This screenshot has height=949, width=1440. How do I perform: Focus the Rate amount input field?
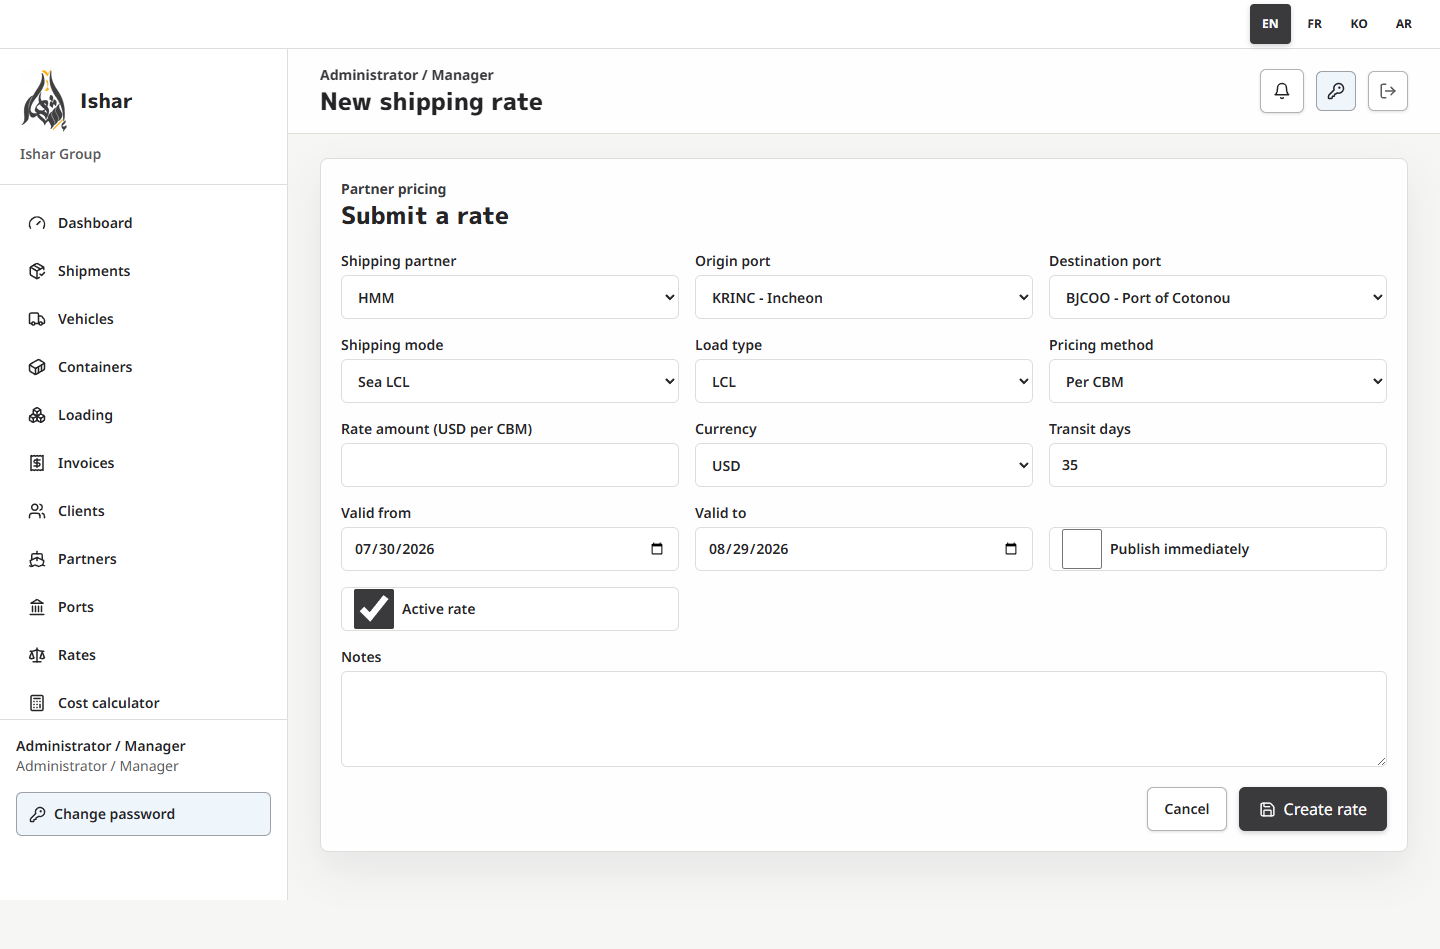(510, 465)
